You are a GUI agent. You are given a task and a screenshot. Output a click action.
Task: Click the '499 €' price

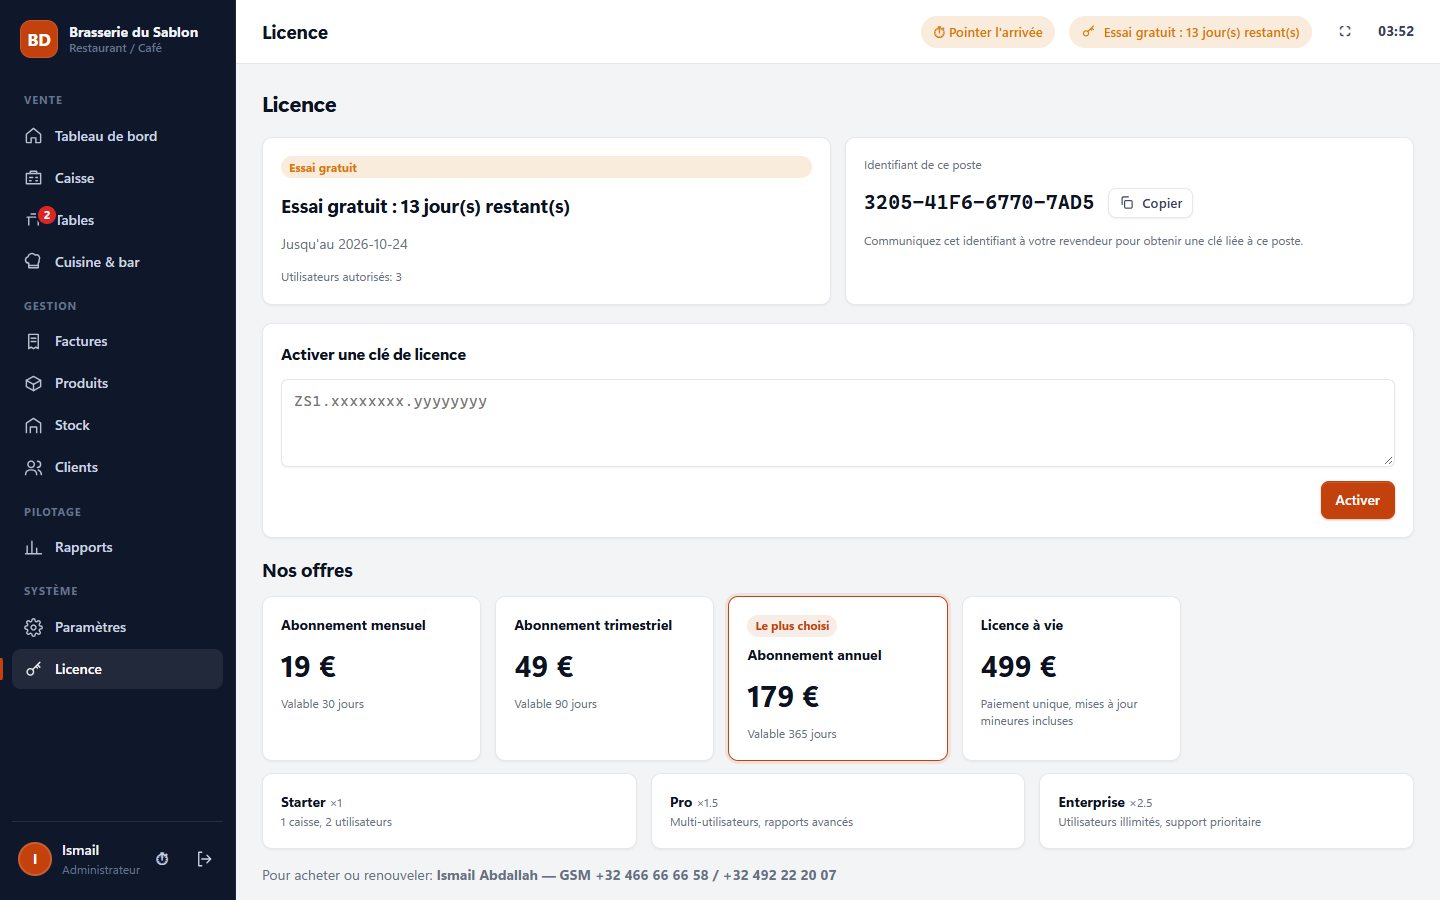click(1019, 666)
